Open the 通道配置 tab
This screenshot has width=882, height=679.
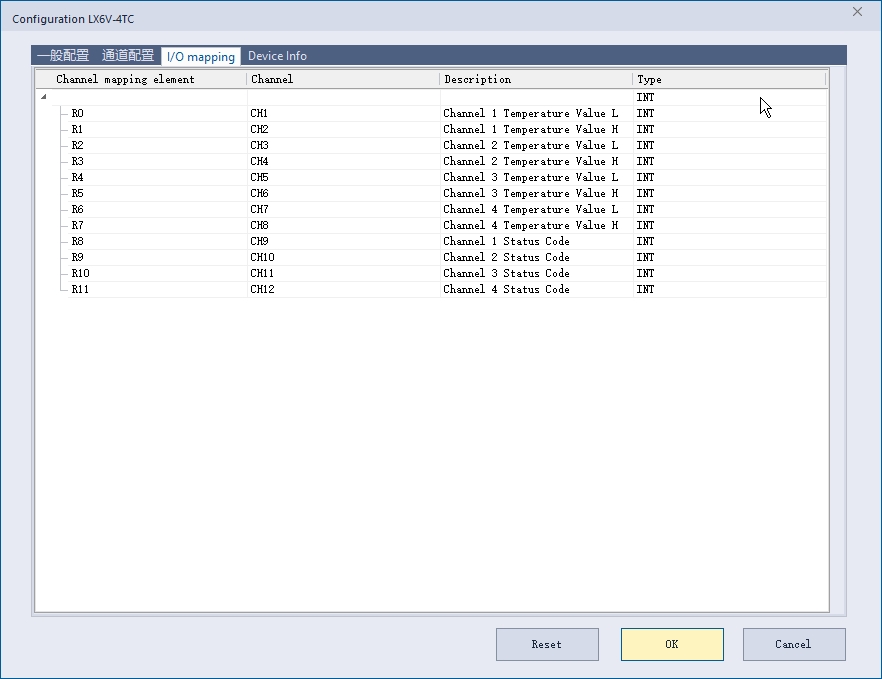(x=128, y=56)
